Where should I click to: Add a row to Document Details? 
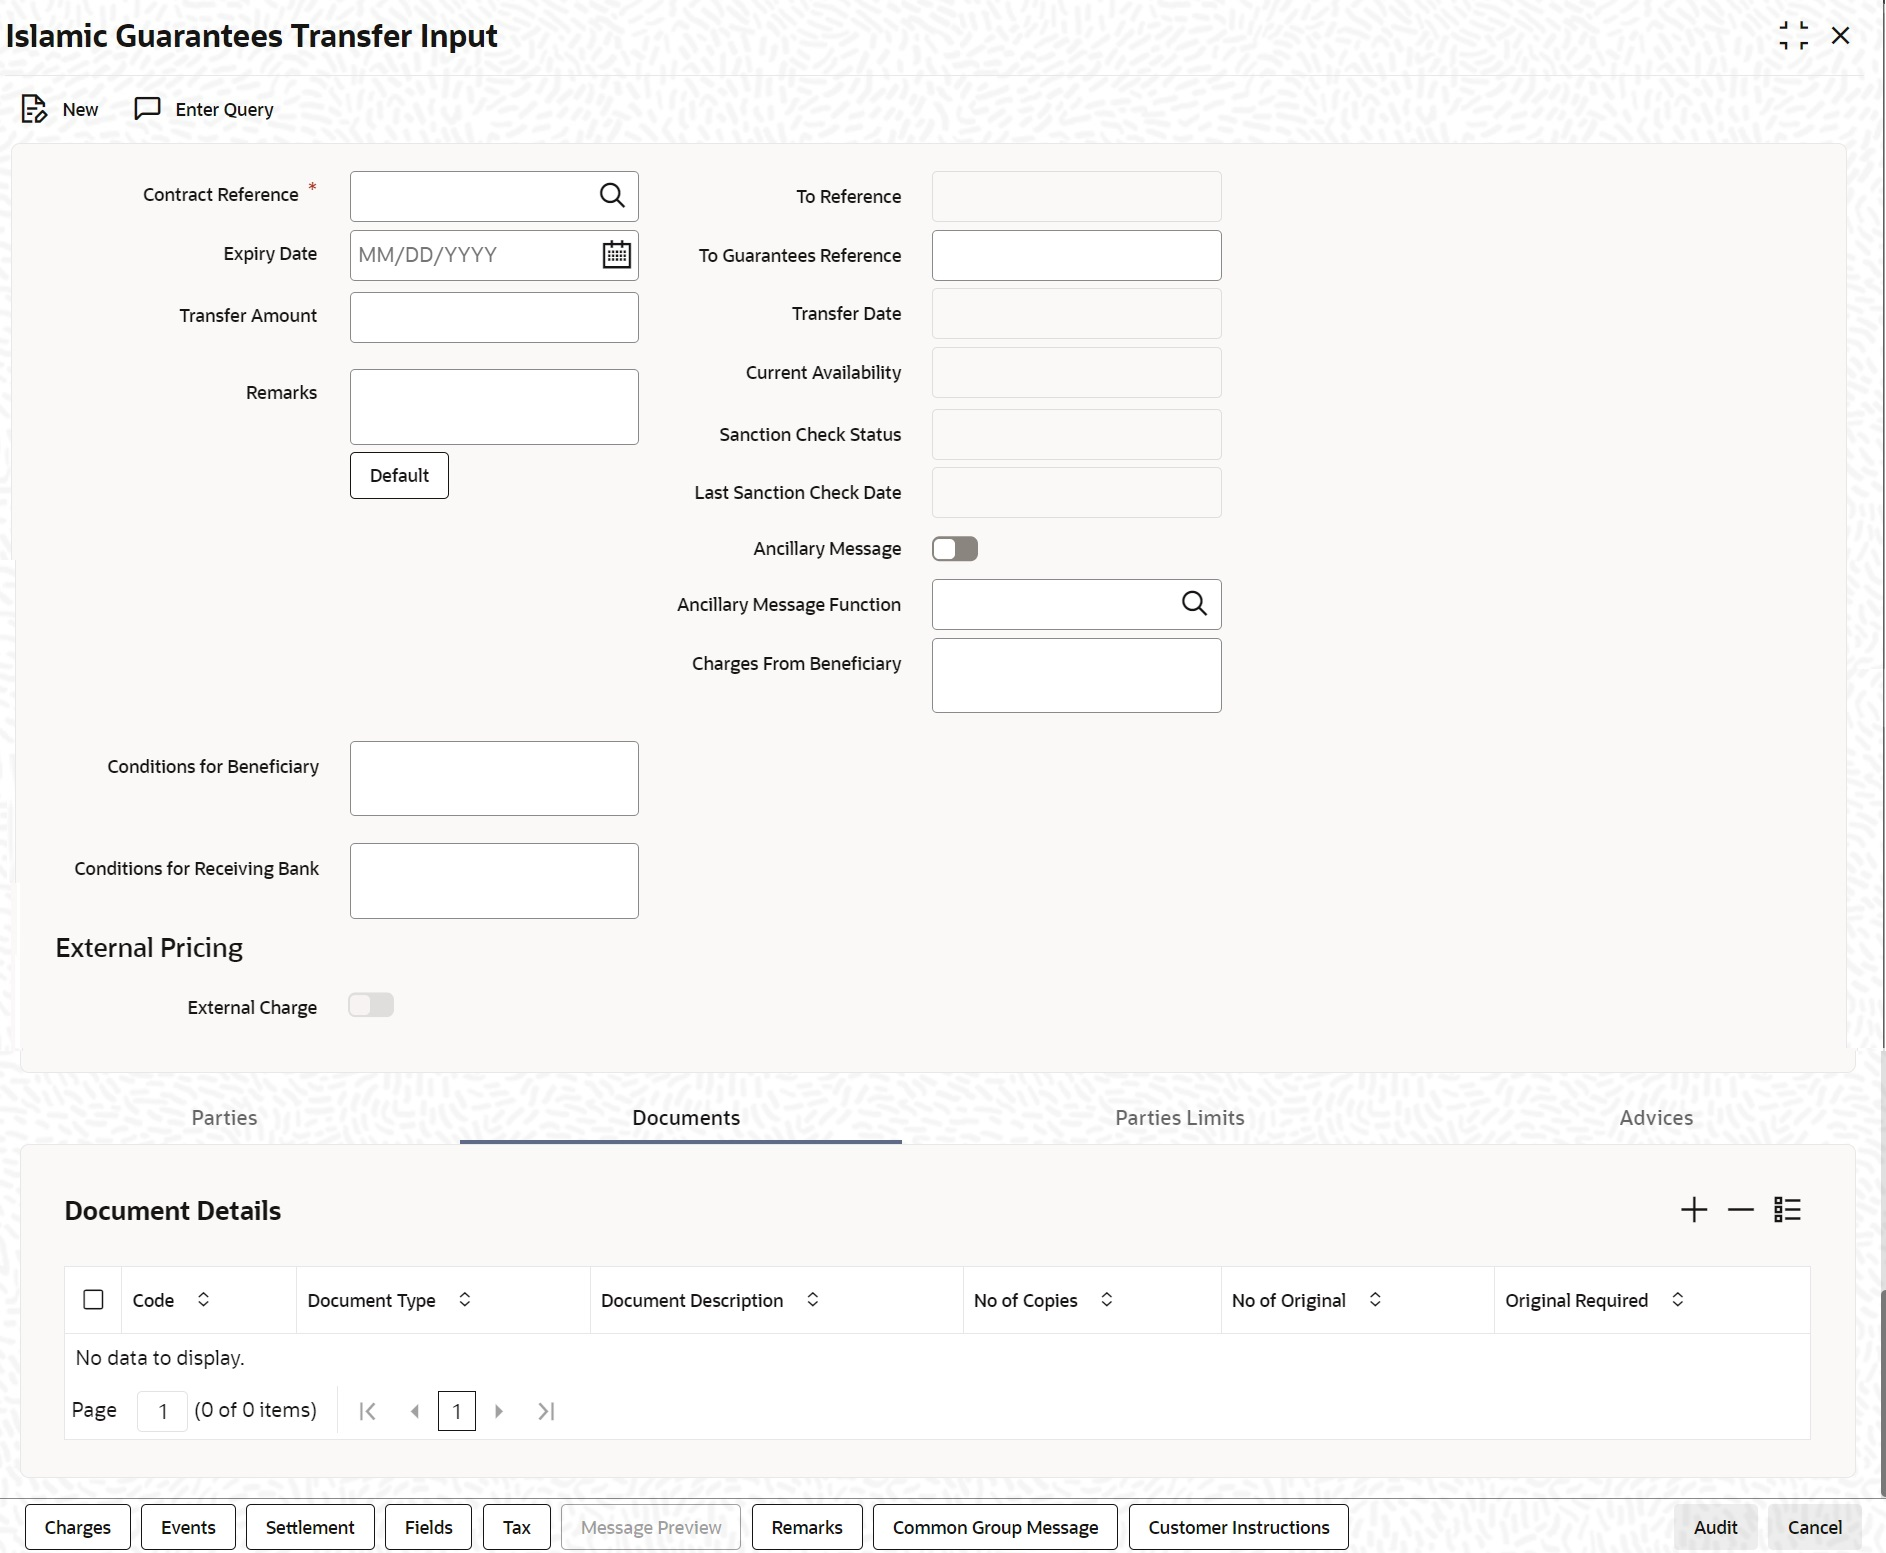click(x=1694, y=1210)
